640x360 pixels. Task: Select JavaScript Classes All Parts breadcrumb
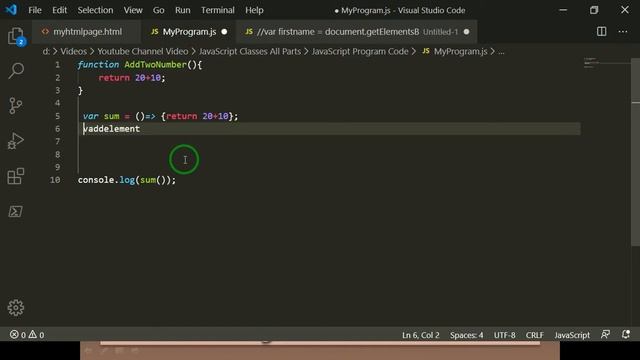[x=250, y=51]
